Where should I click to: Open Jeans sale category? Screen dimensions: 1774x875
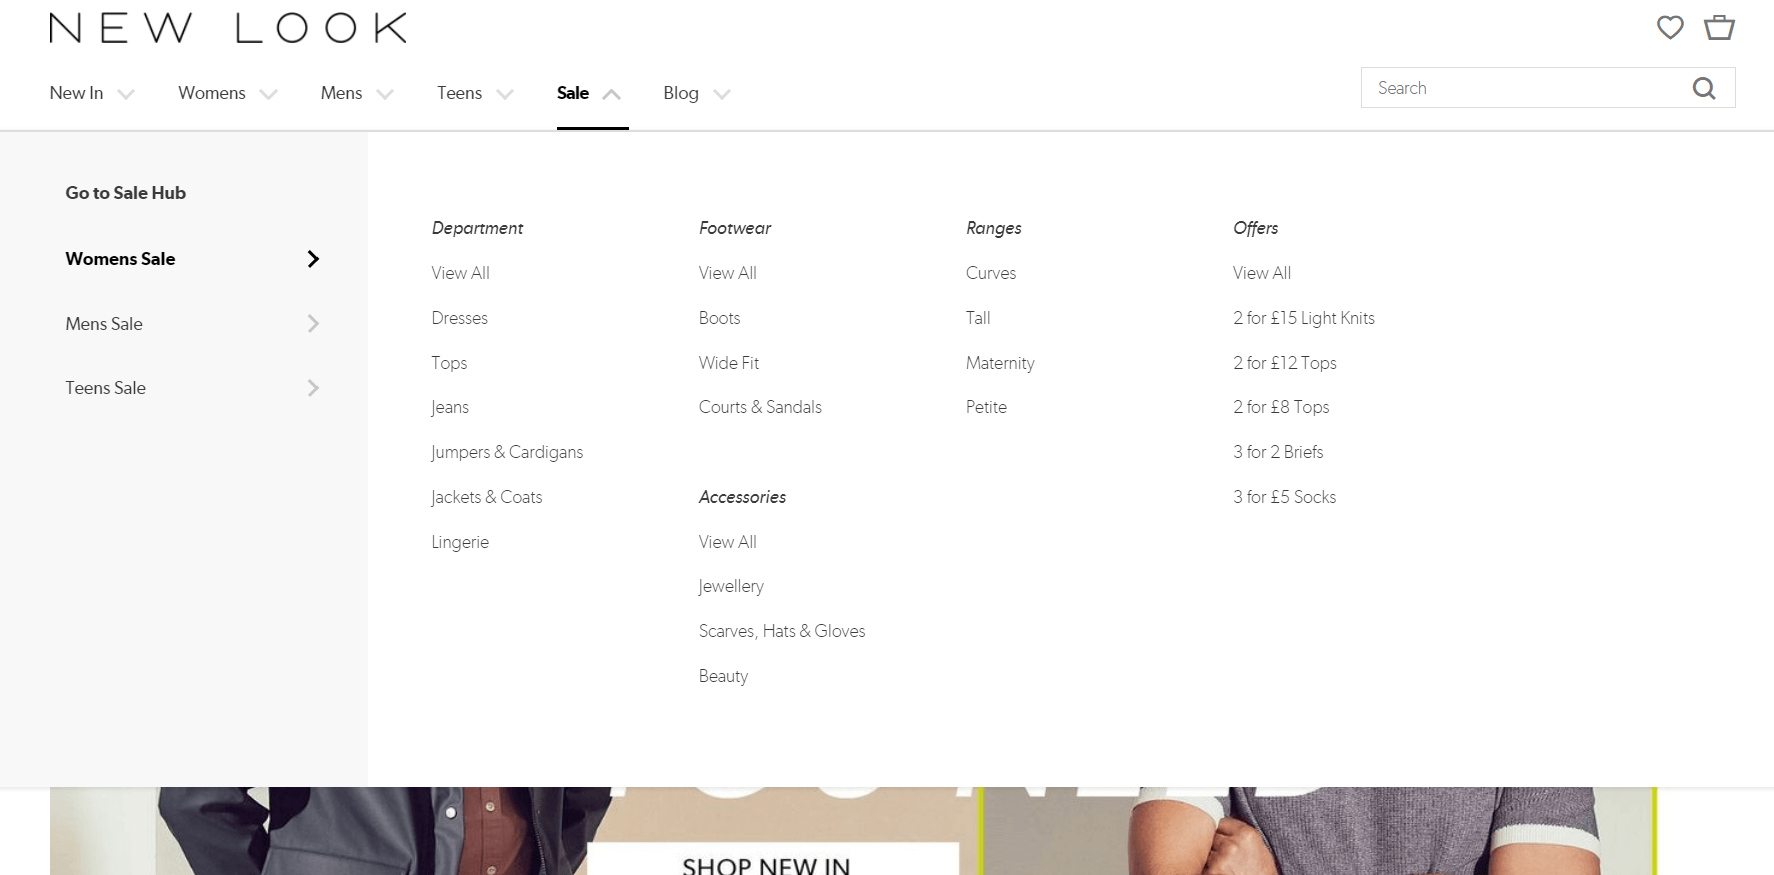450,407
